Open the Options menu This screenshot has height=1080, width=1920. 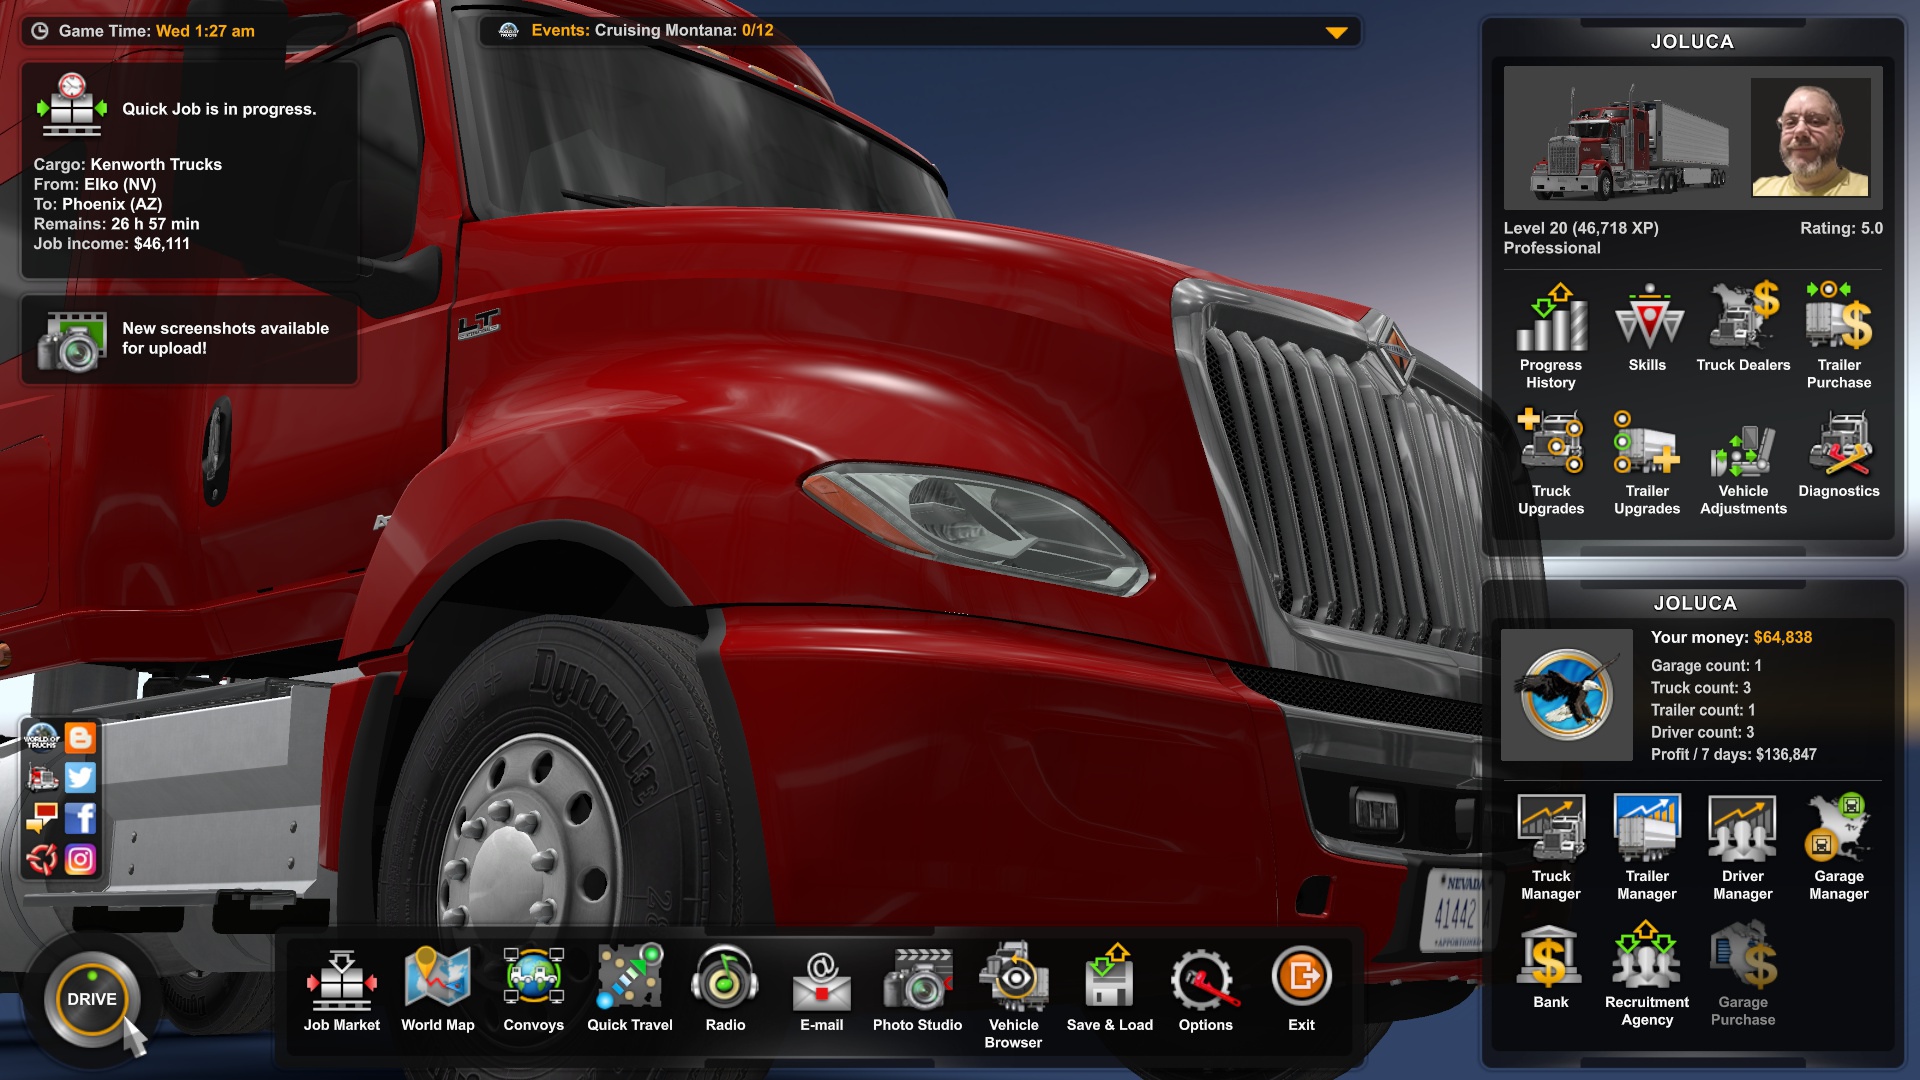pos(1205,982)
